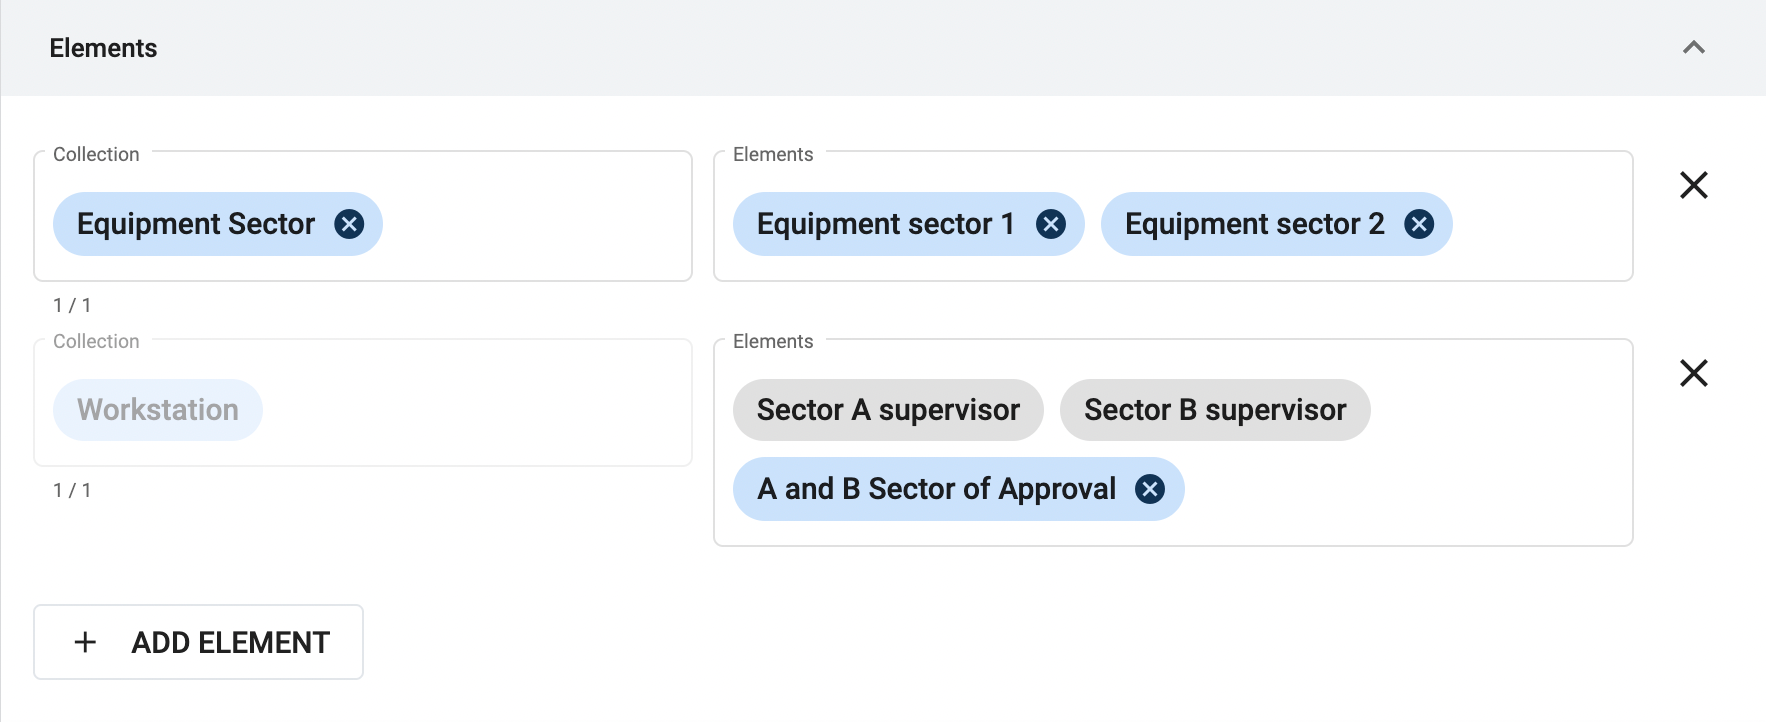The height and width of the screenshot is (722, 1766).
Task: Remove A and B Sector of Approval chip
Action: pyautogui.click(x=1150, y=489)
